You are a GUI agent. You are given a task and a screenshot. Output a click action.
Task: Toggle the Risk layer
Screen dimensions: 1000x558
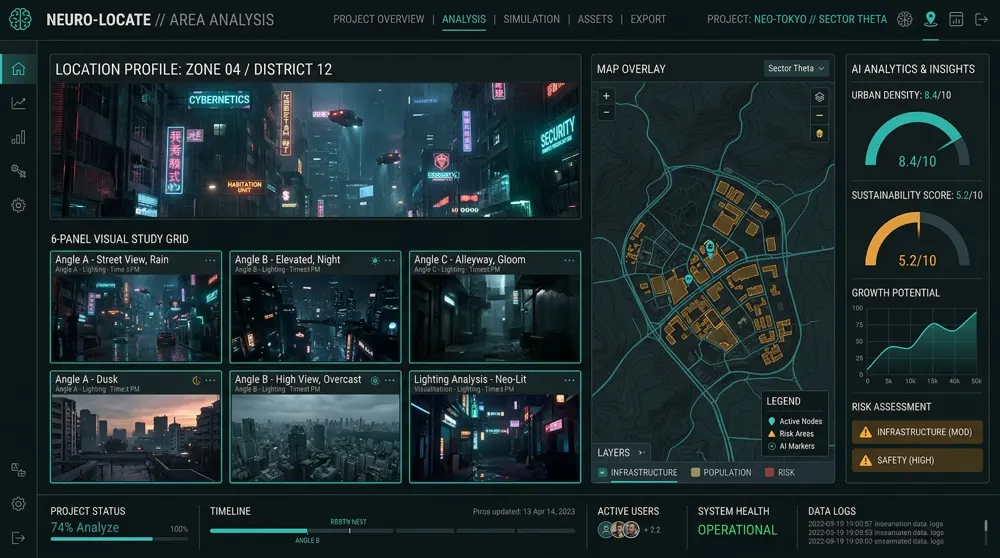(x=779, y=473)
